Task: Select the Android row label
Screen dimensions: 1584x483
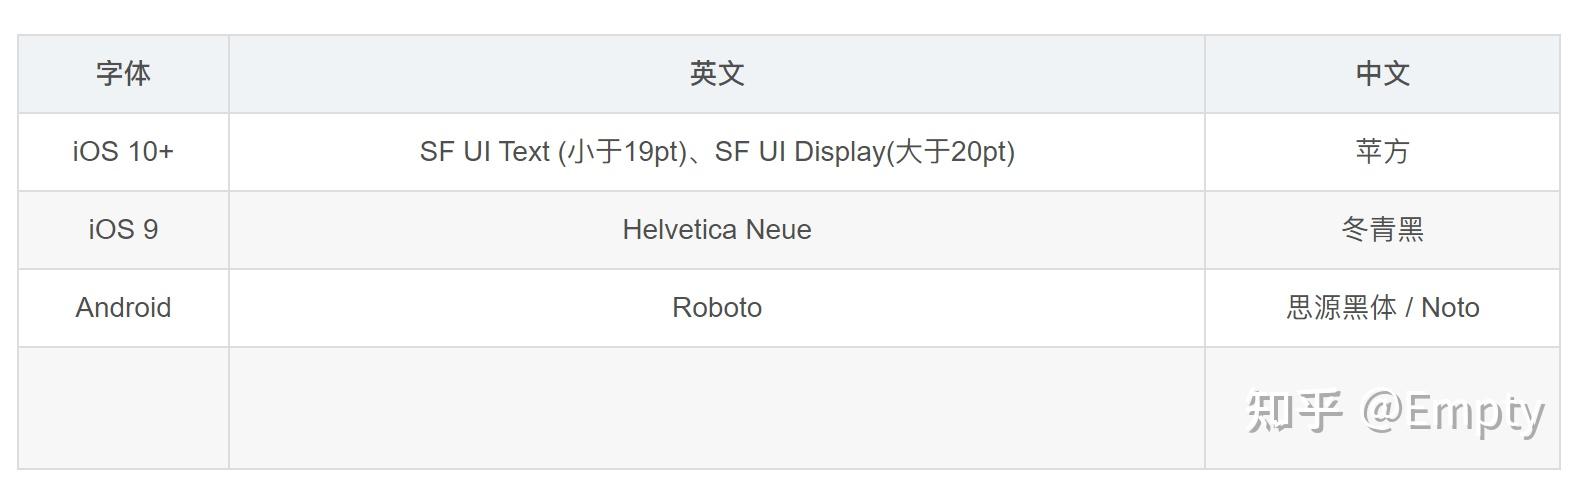Action: click(x=123, y=308)
